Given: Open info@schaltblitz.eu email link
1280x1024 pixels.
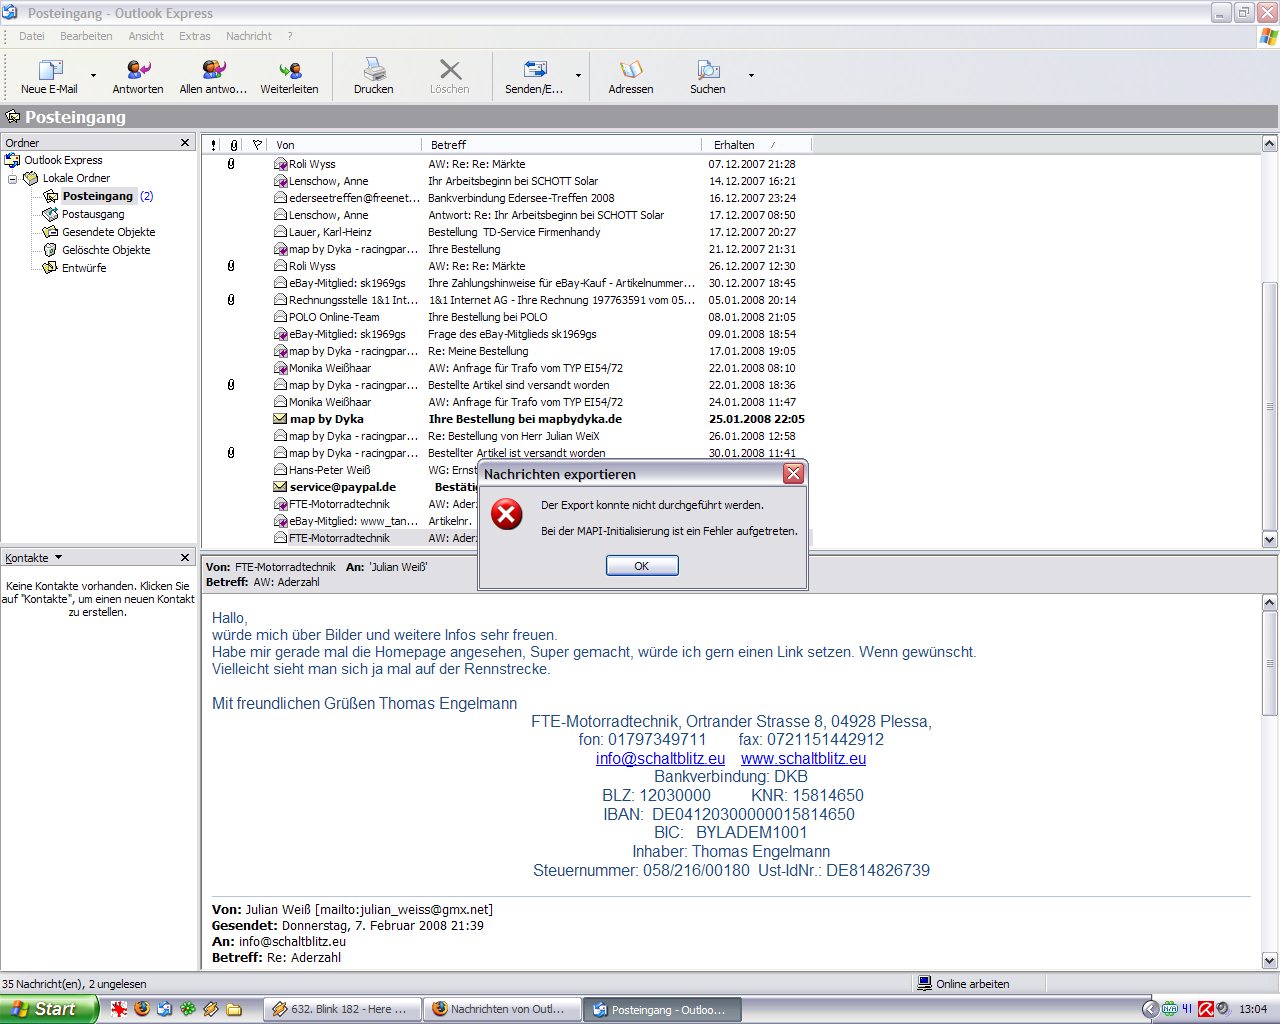Looking at the screenshot, I should click(x=660, y=759).
